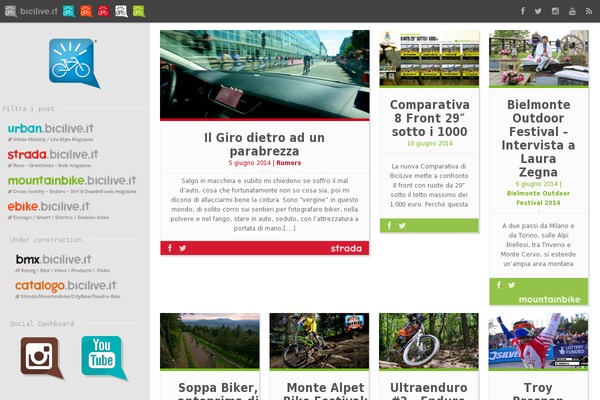
Task: Share Bielmonte Outdoor Festival article on Facebook
Action: coord(499,285)
